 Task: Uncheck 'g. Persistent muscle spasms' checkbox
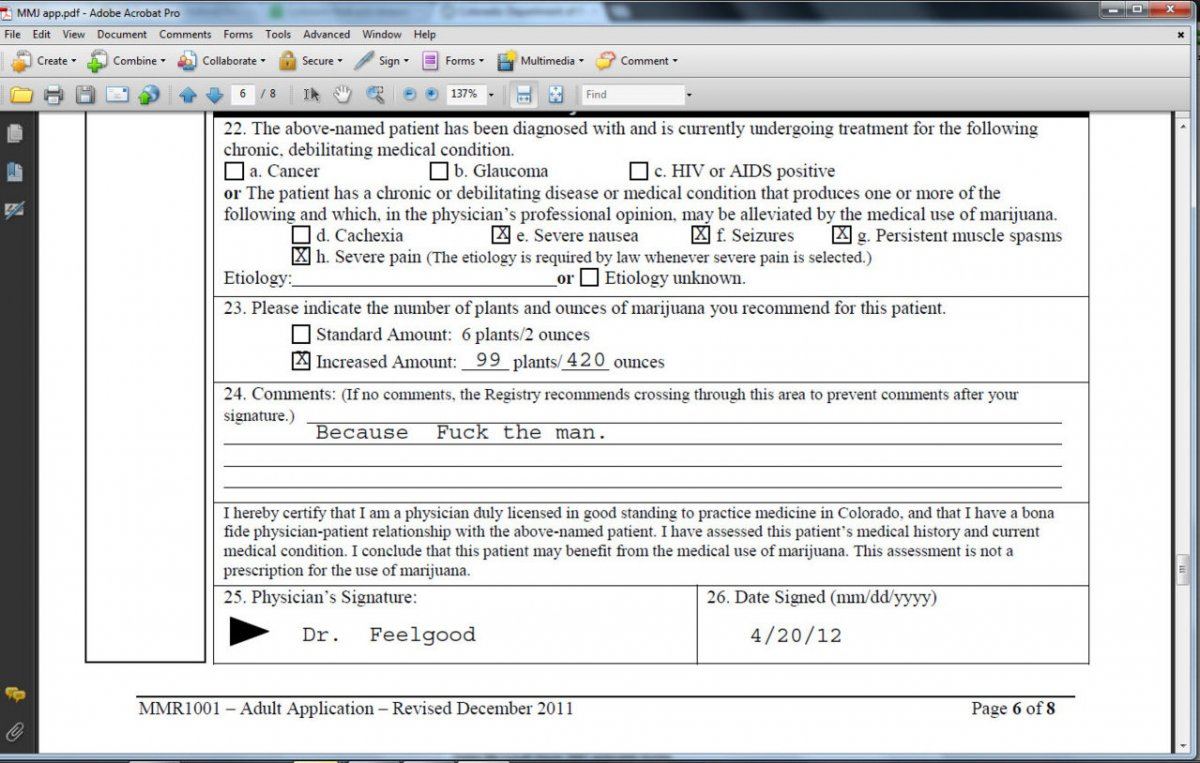[x=842, y=235]
